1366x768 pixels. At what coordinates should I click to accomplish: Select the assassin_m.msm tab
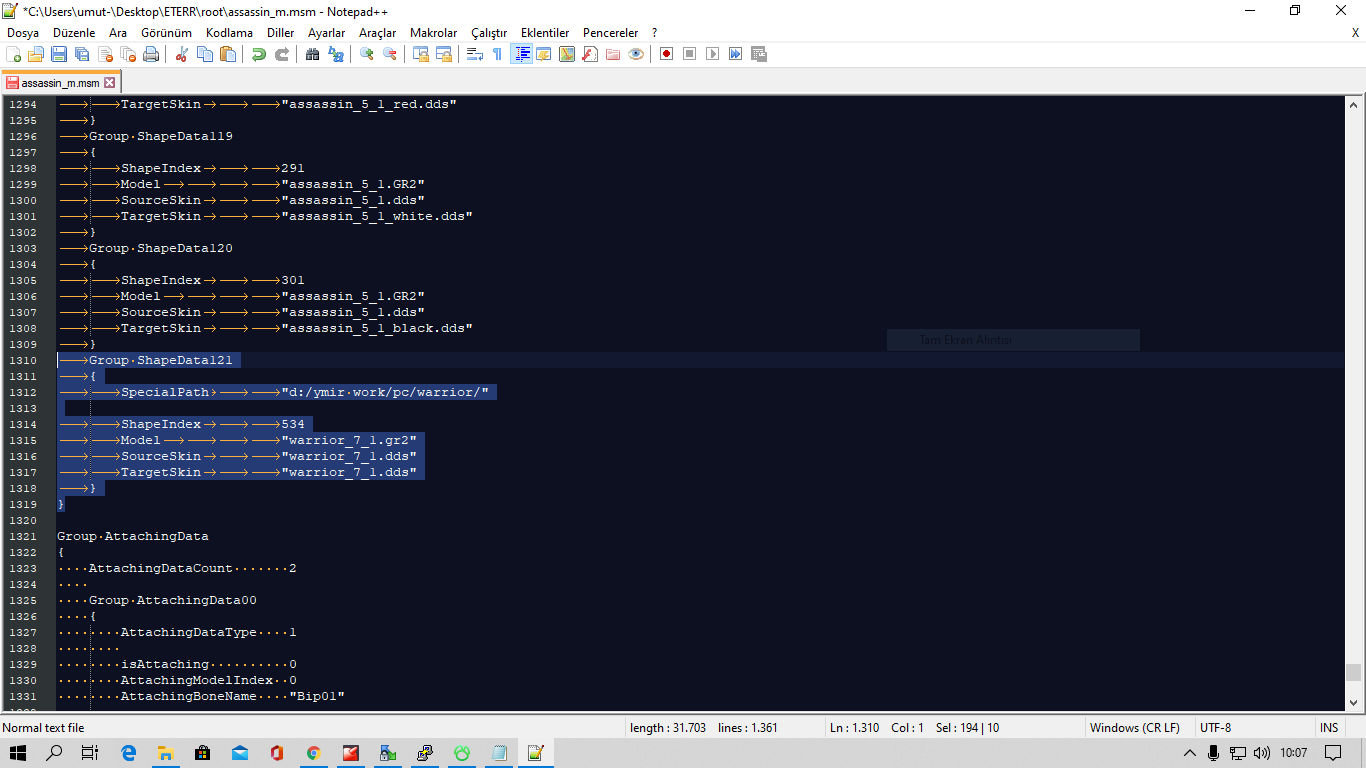60,83
